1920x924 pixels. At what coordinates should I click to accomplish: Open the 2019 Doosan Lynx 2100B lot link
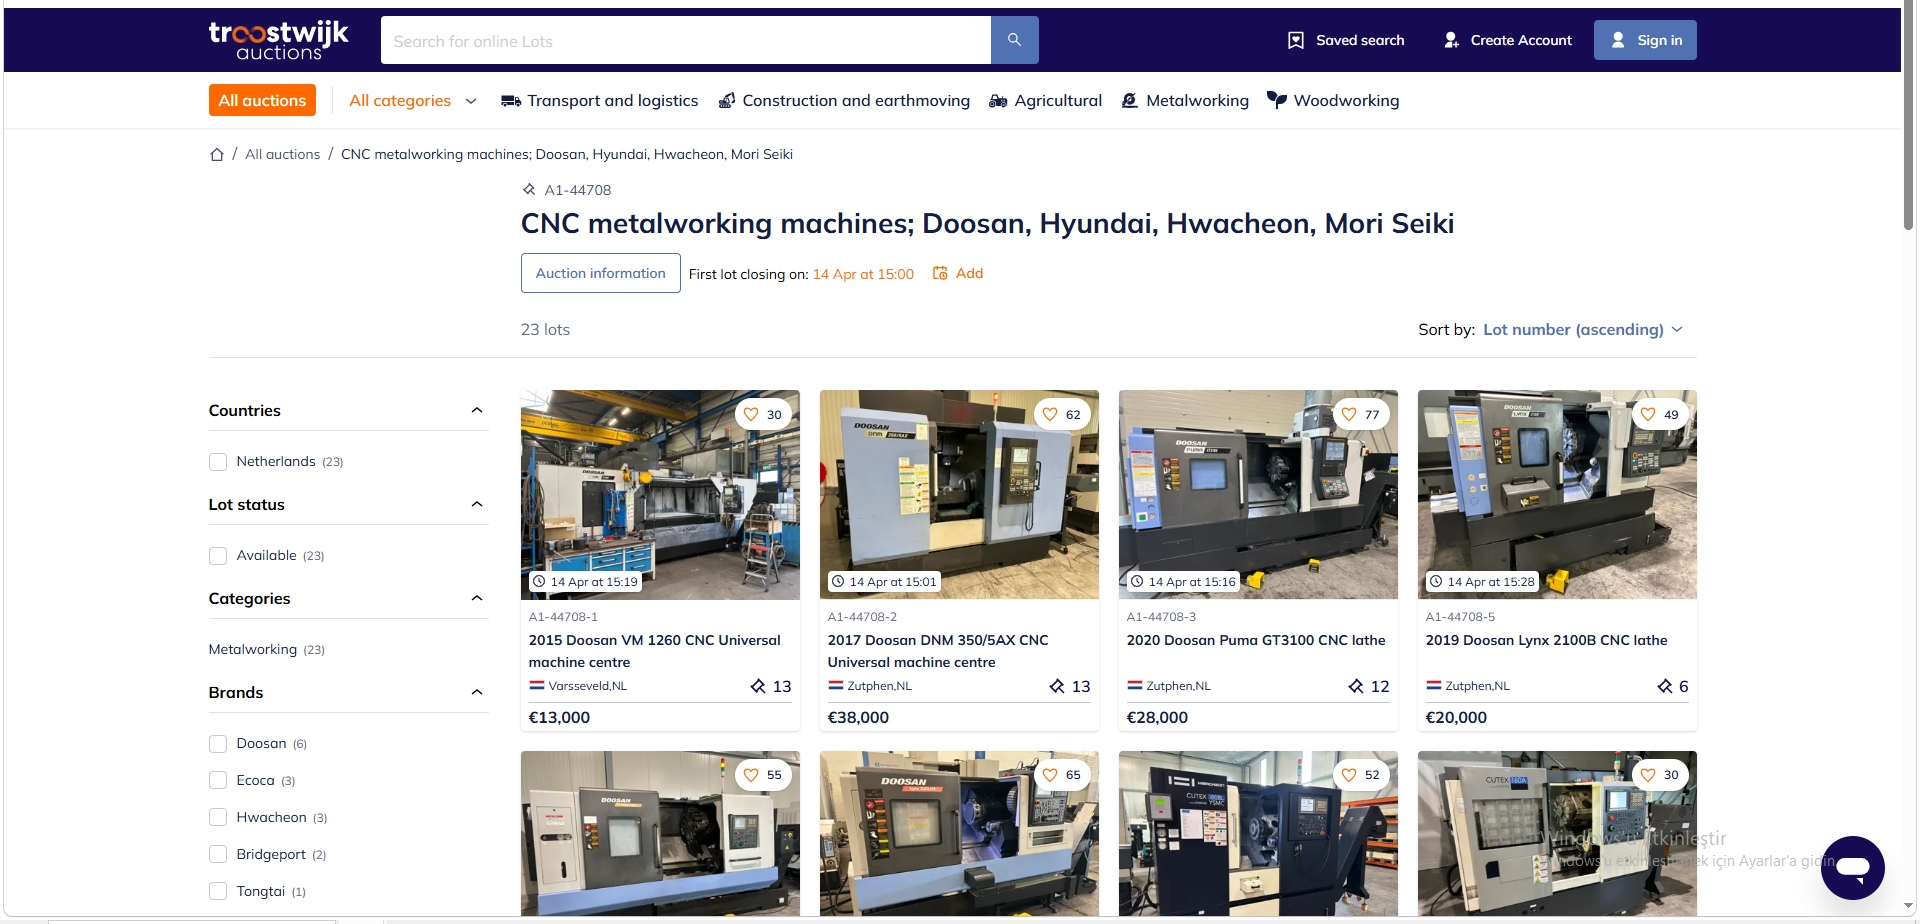click(x=1546, y=640)
